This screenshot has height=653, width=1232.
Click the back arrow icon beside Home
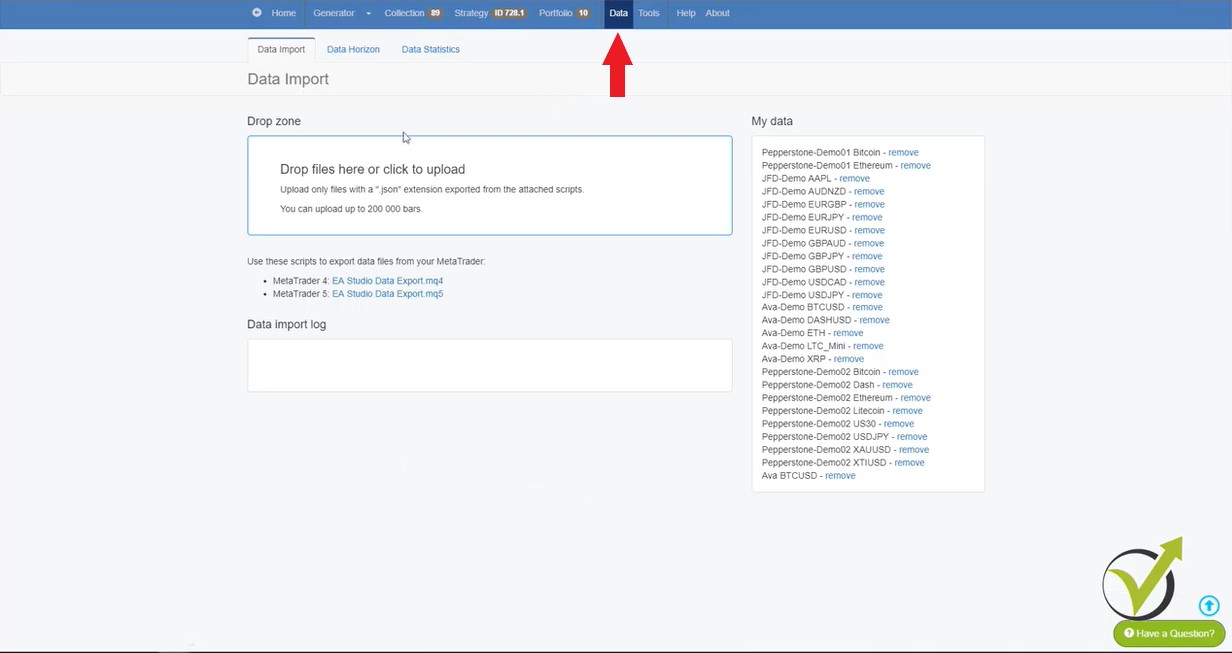(257, 13)
